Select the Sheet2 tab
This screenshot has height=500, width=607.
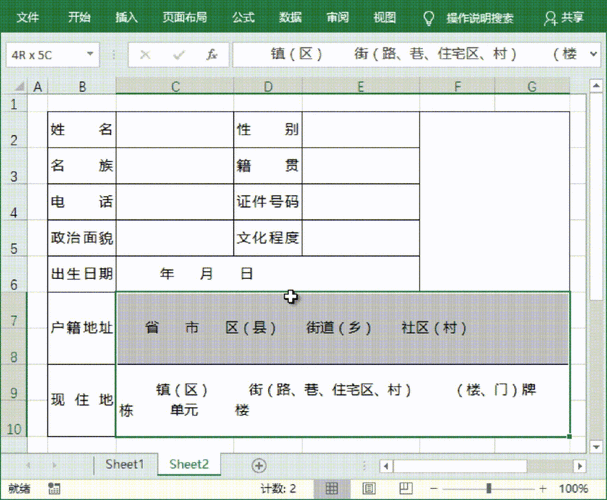189,464
